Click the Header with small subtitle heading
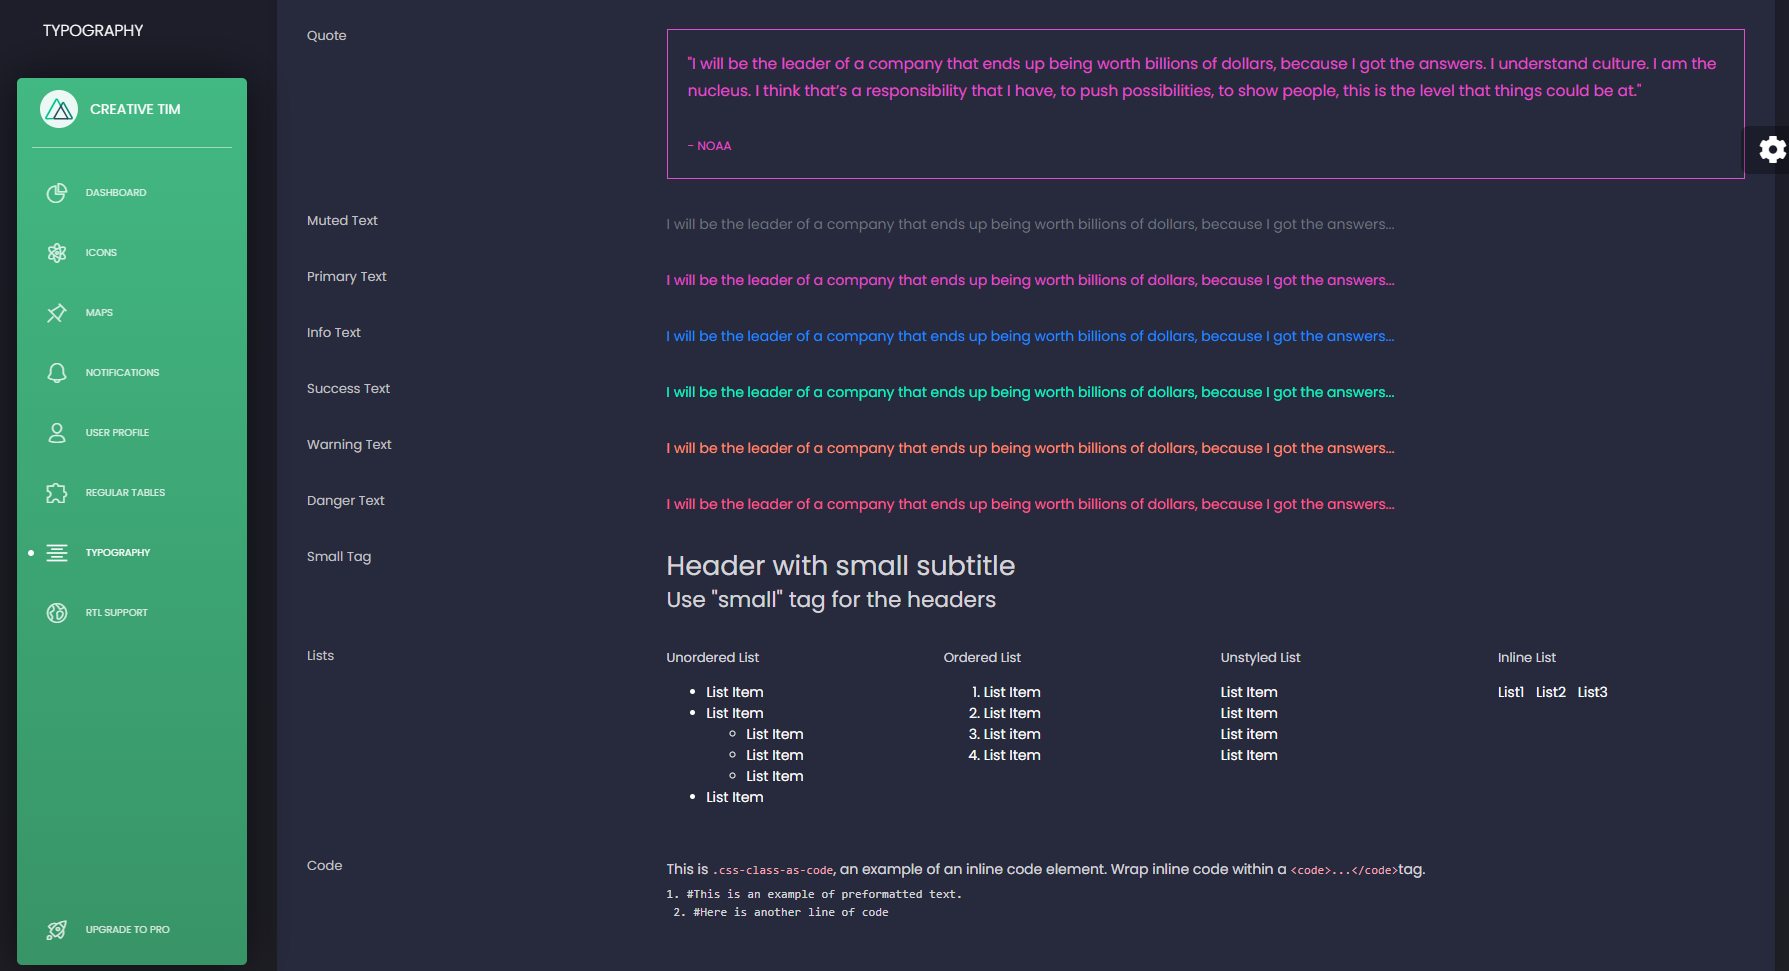 (841, 566)
